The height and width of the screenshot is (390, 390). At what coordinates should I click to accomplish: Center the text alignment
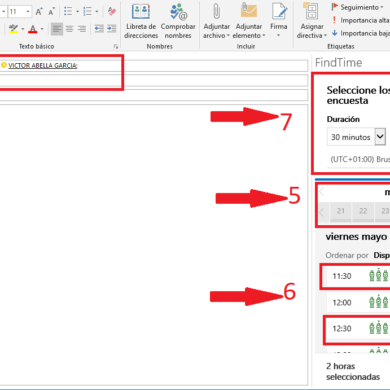pyautogui.click(x=69, y=29)
